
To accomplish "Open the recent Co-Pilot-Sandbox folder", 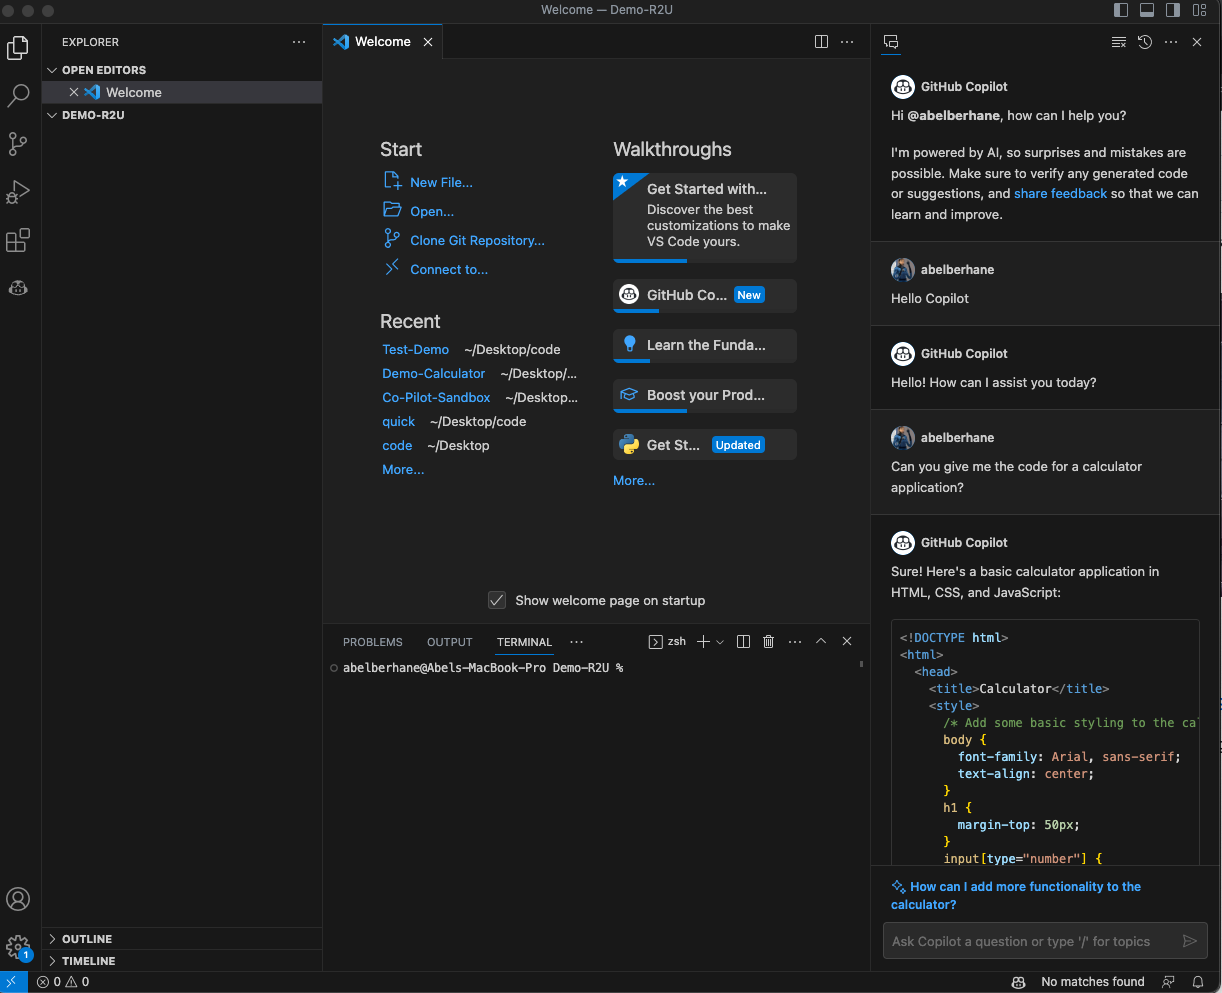I will (x=436, y=397).
